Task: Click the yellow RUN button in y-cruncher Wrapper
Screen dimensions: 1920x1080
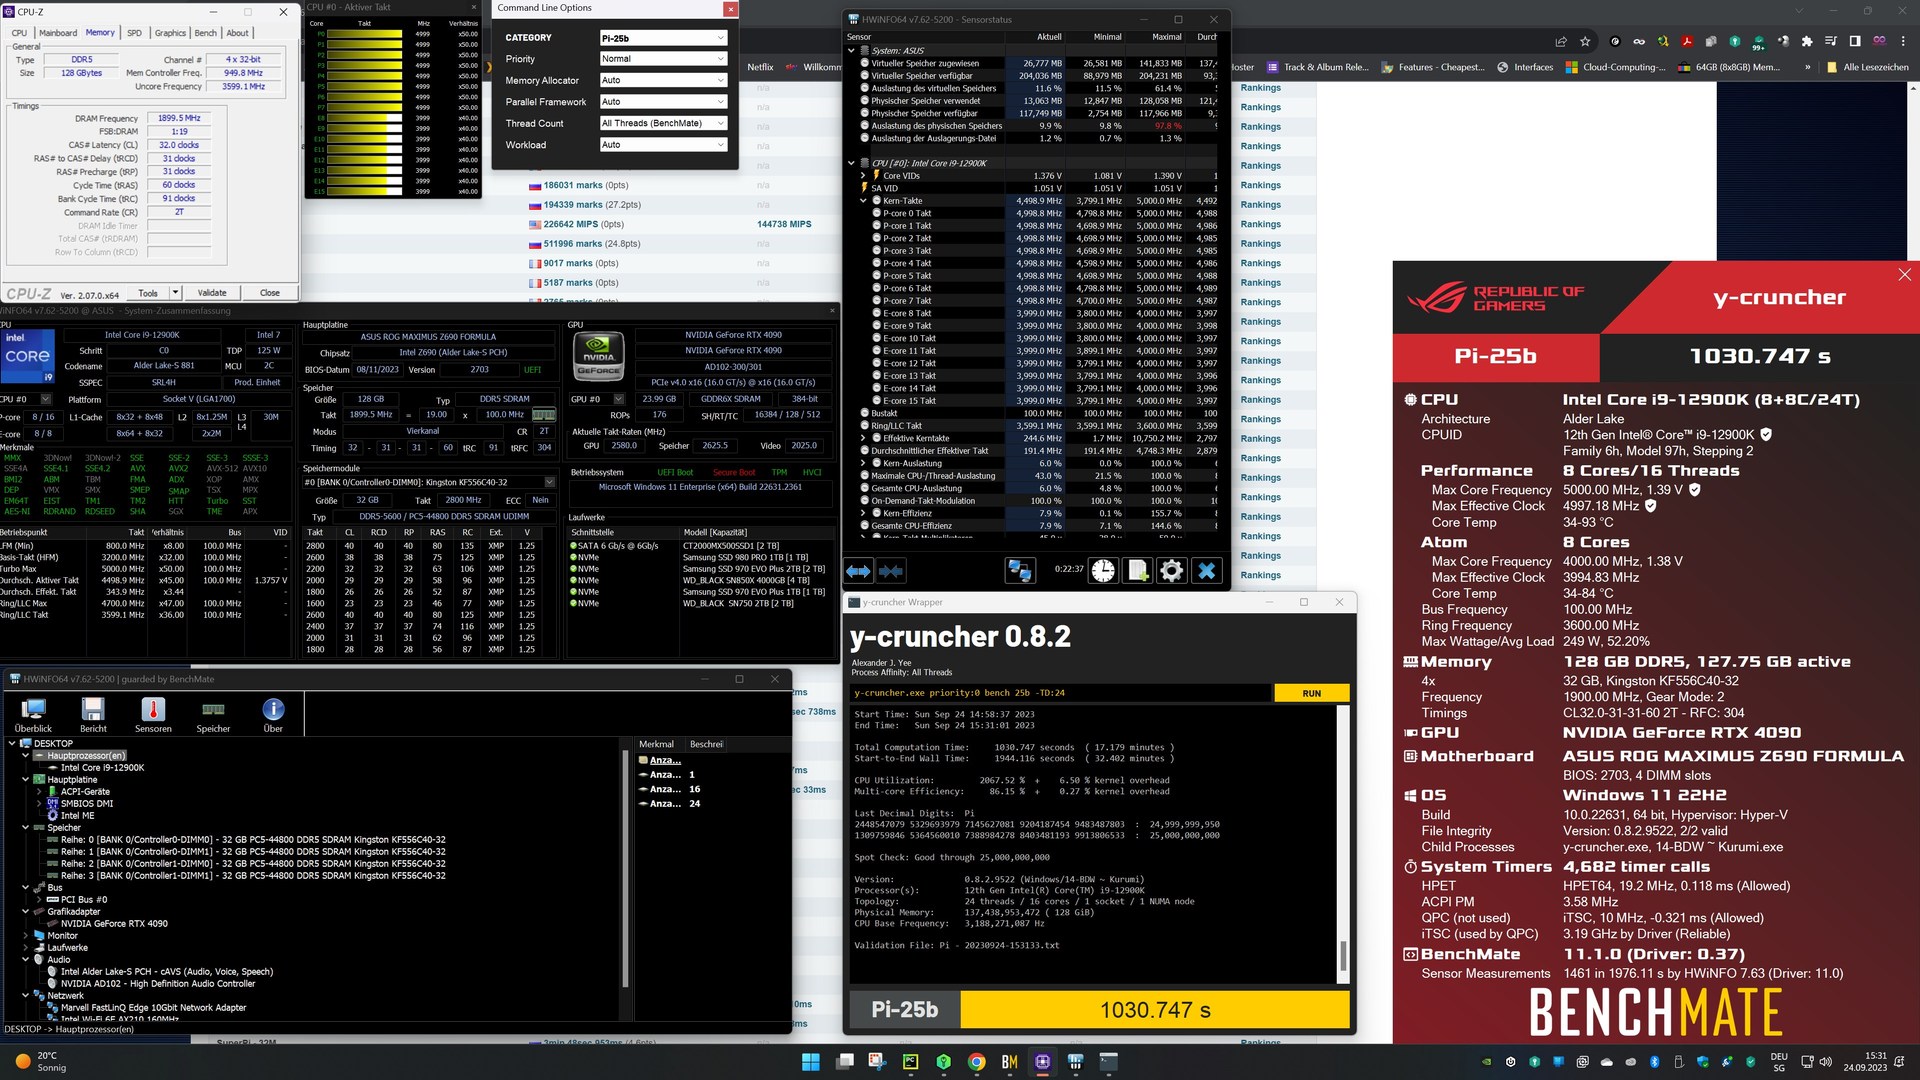Action: click(1312, 693)
